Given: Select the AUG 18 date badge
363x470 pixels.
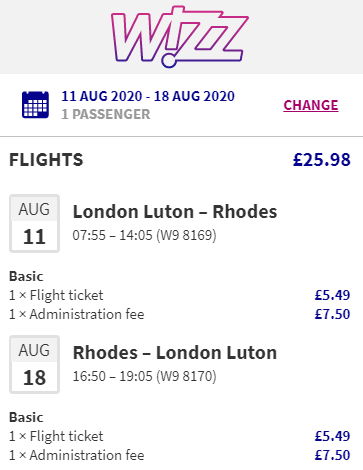Looking at the screenshot, I should pyautogui.click(x=34, y=364).
